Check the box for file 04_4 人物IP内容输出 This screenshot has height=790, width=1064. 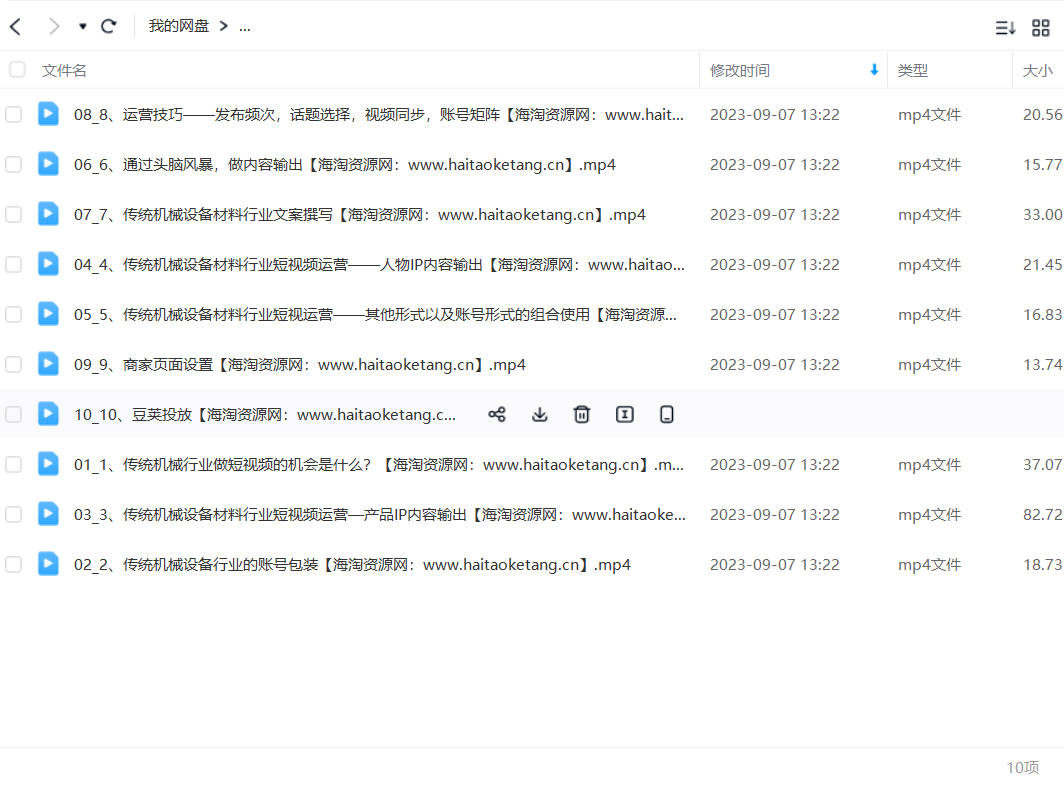coord(14,264)
